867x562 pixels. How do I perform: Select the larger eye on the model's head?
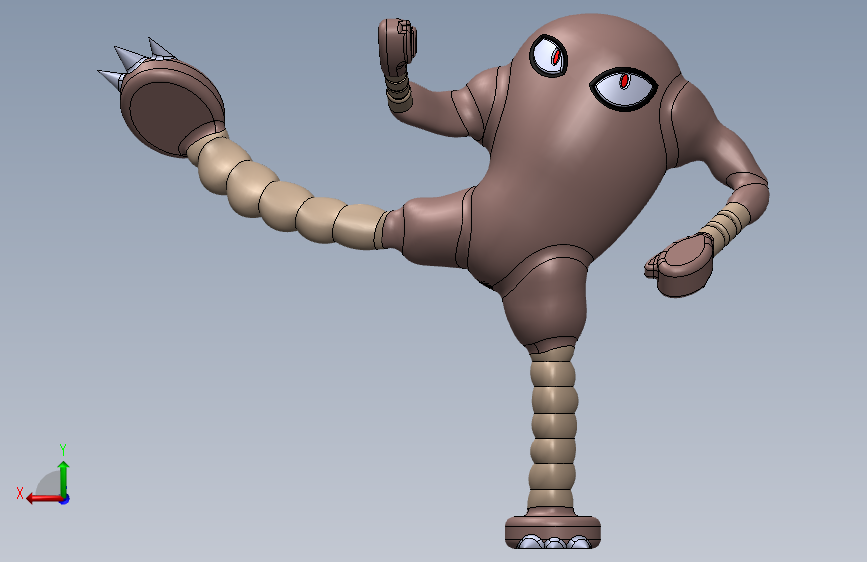tap(624, 89)
